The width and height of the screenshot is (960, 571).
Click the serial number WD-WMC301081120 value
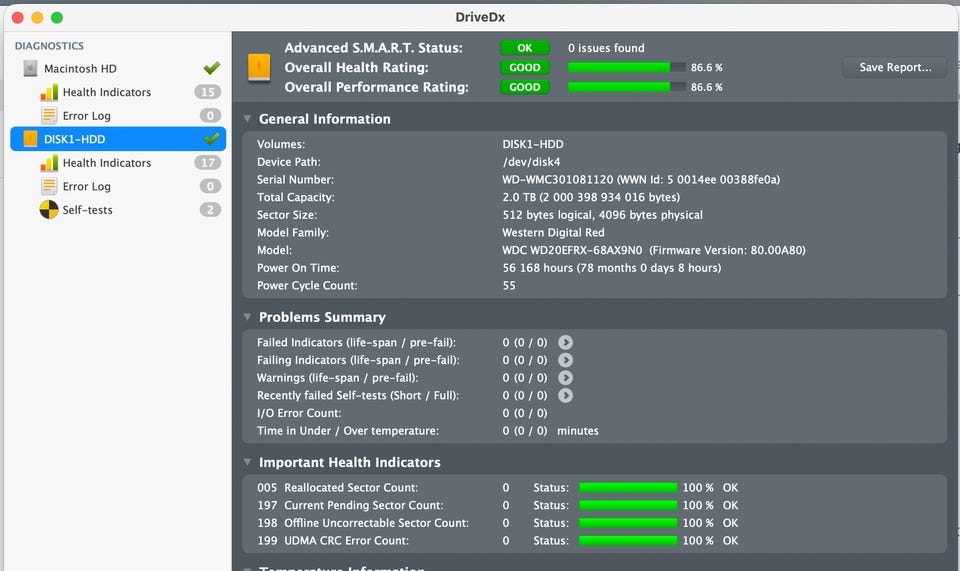[x=558, y=179]
